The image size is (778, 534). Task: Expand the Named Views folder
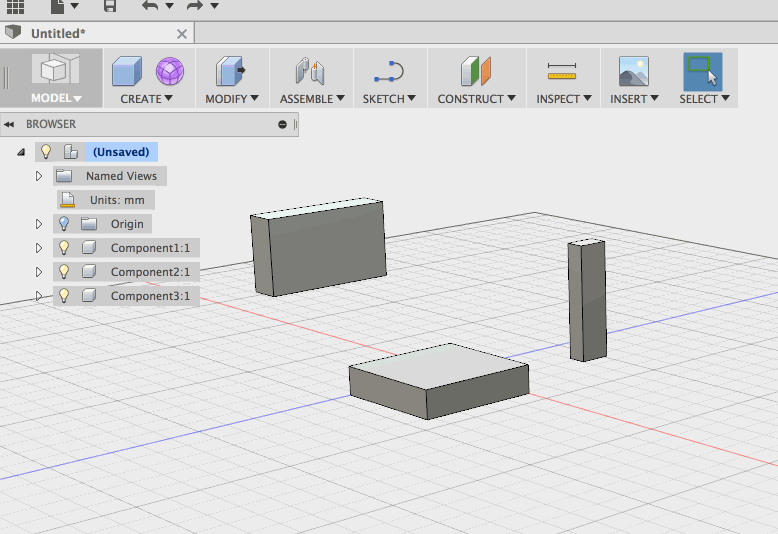[39, 176]
